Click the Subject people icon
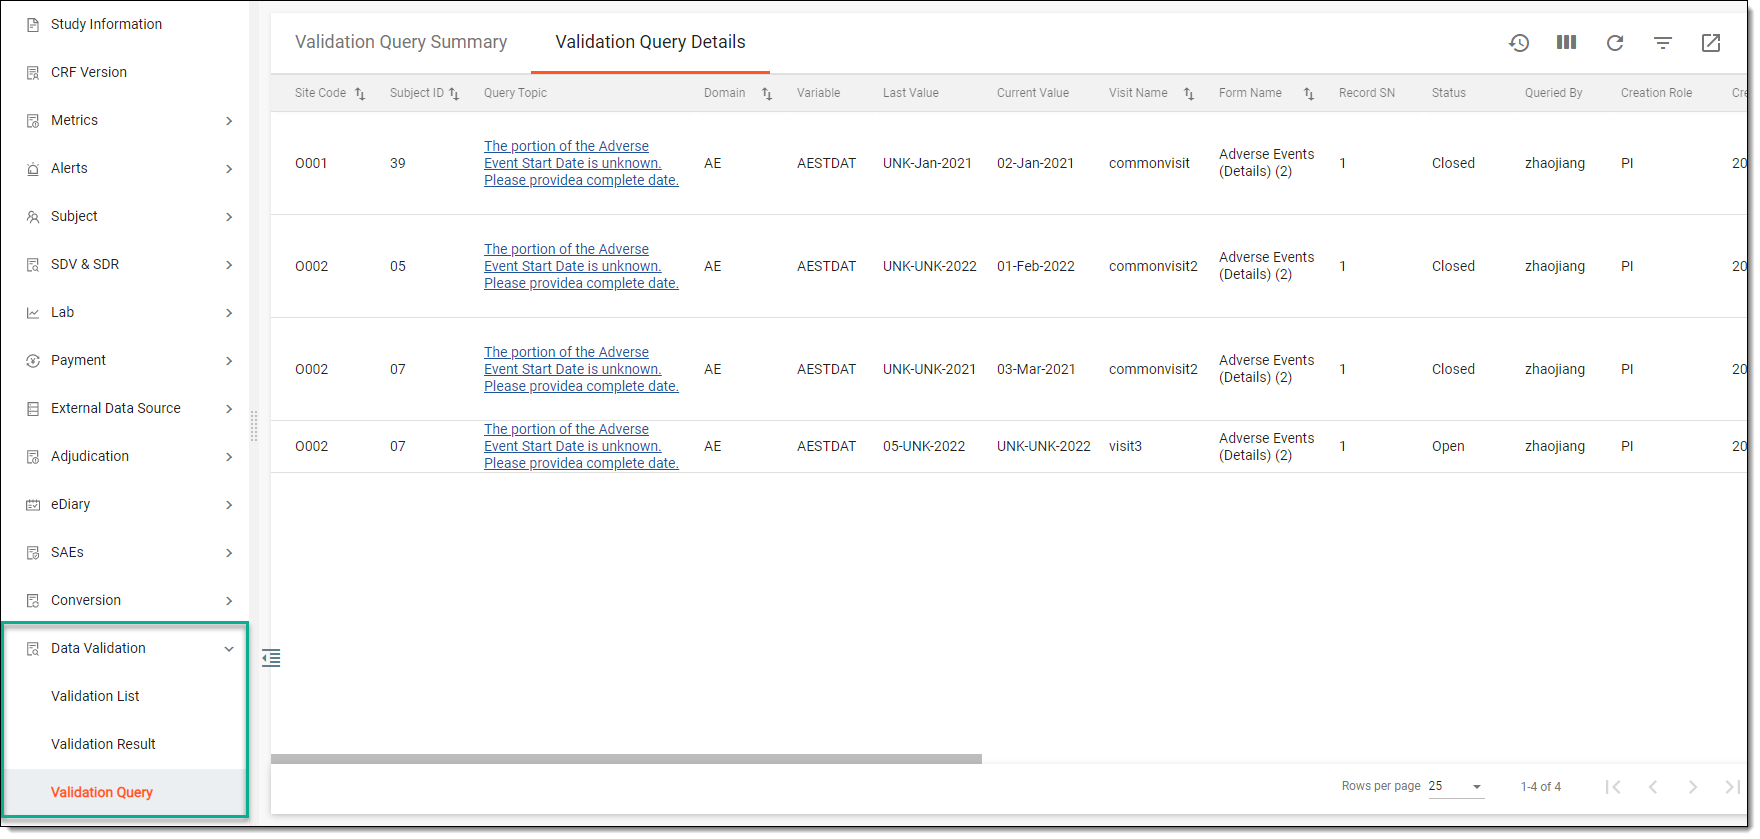 point(33,217)
